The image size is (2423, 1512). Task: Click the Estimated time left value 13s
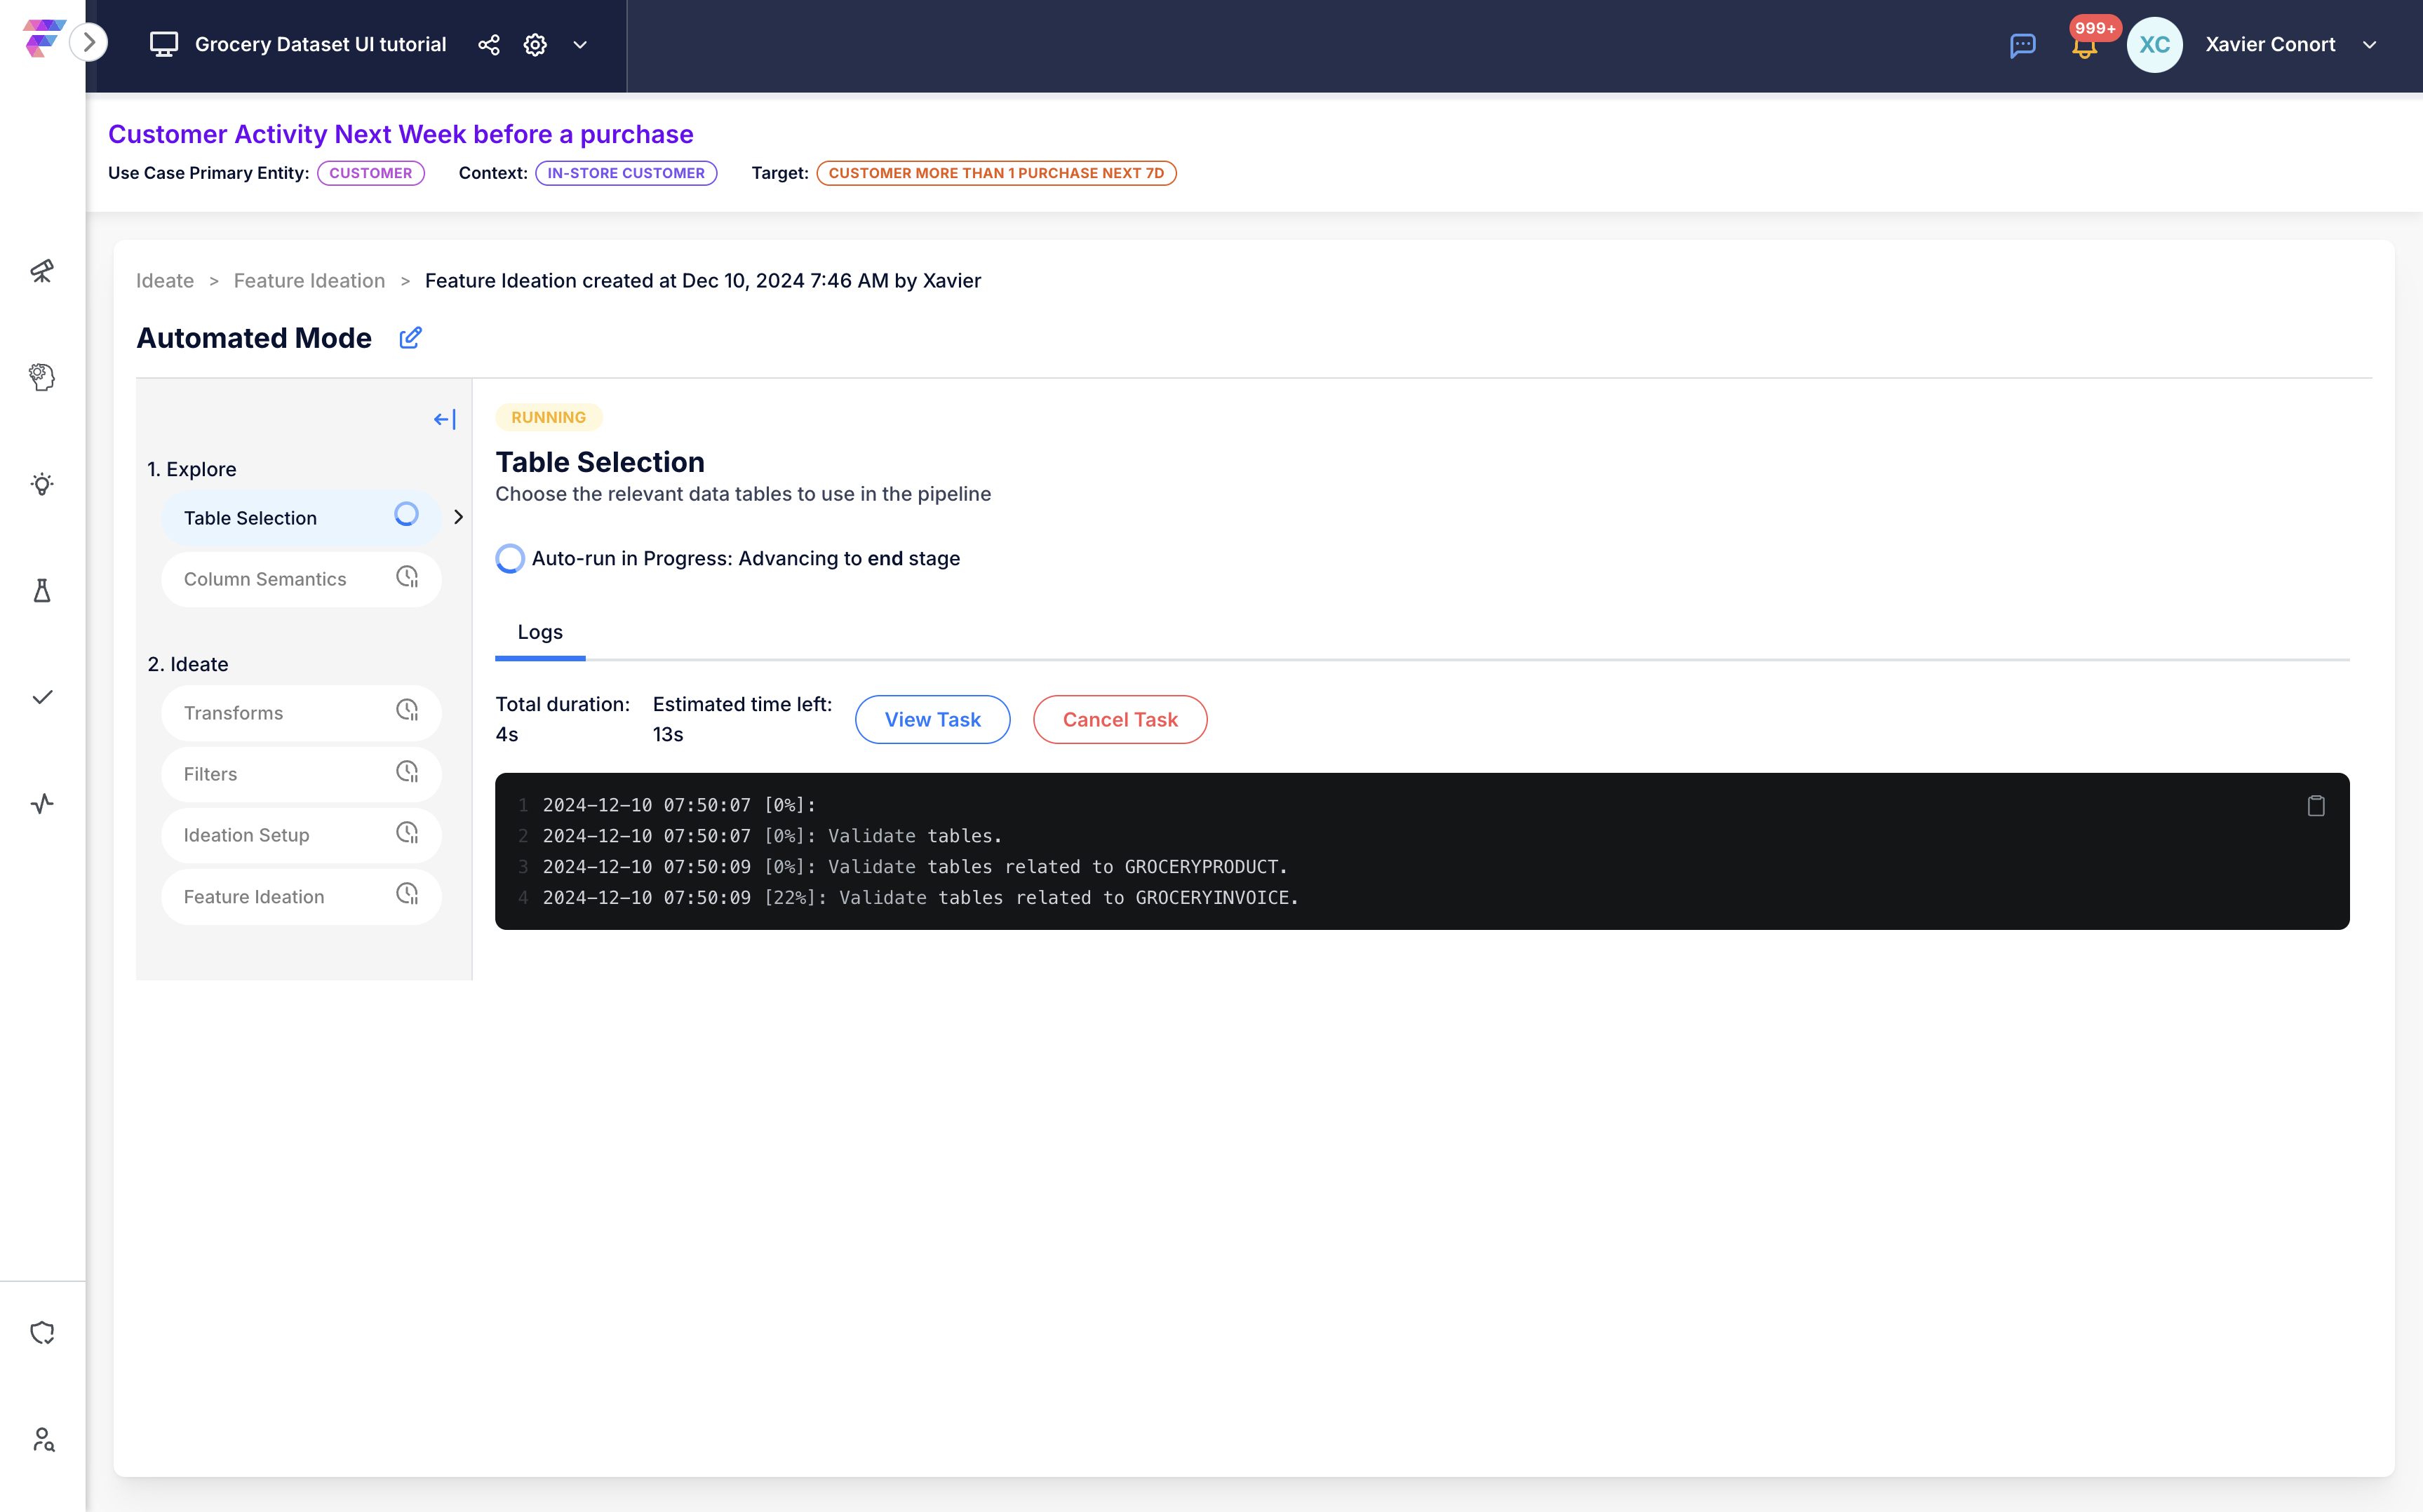(x=668, y=734)
